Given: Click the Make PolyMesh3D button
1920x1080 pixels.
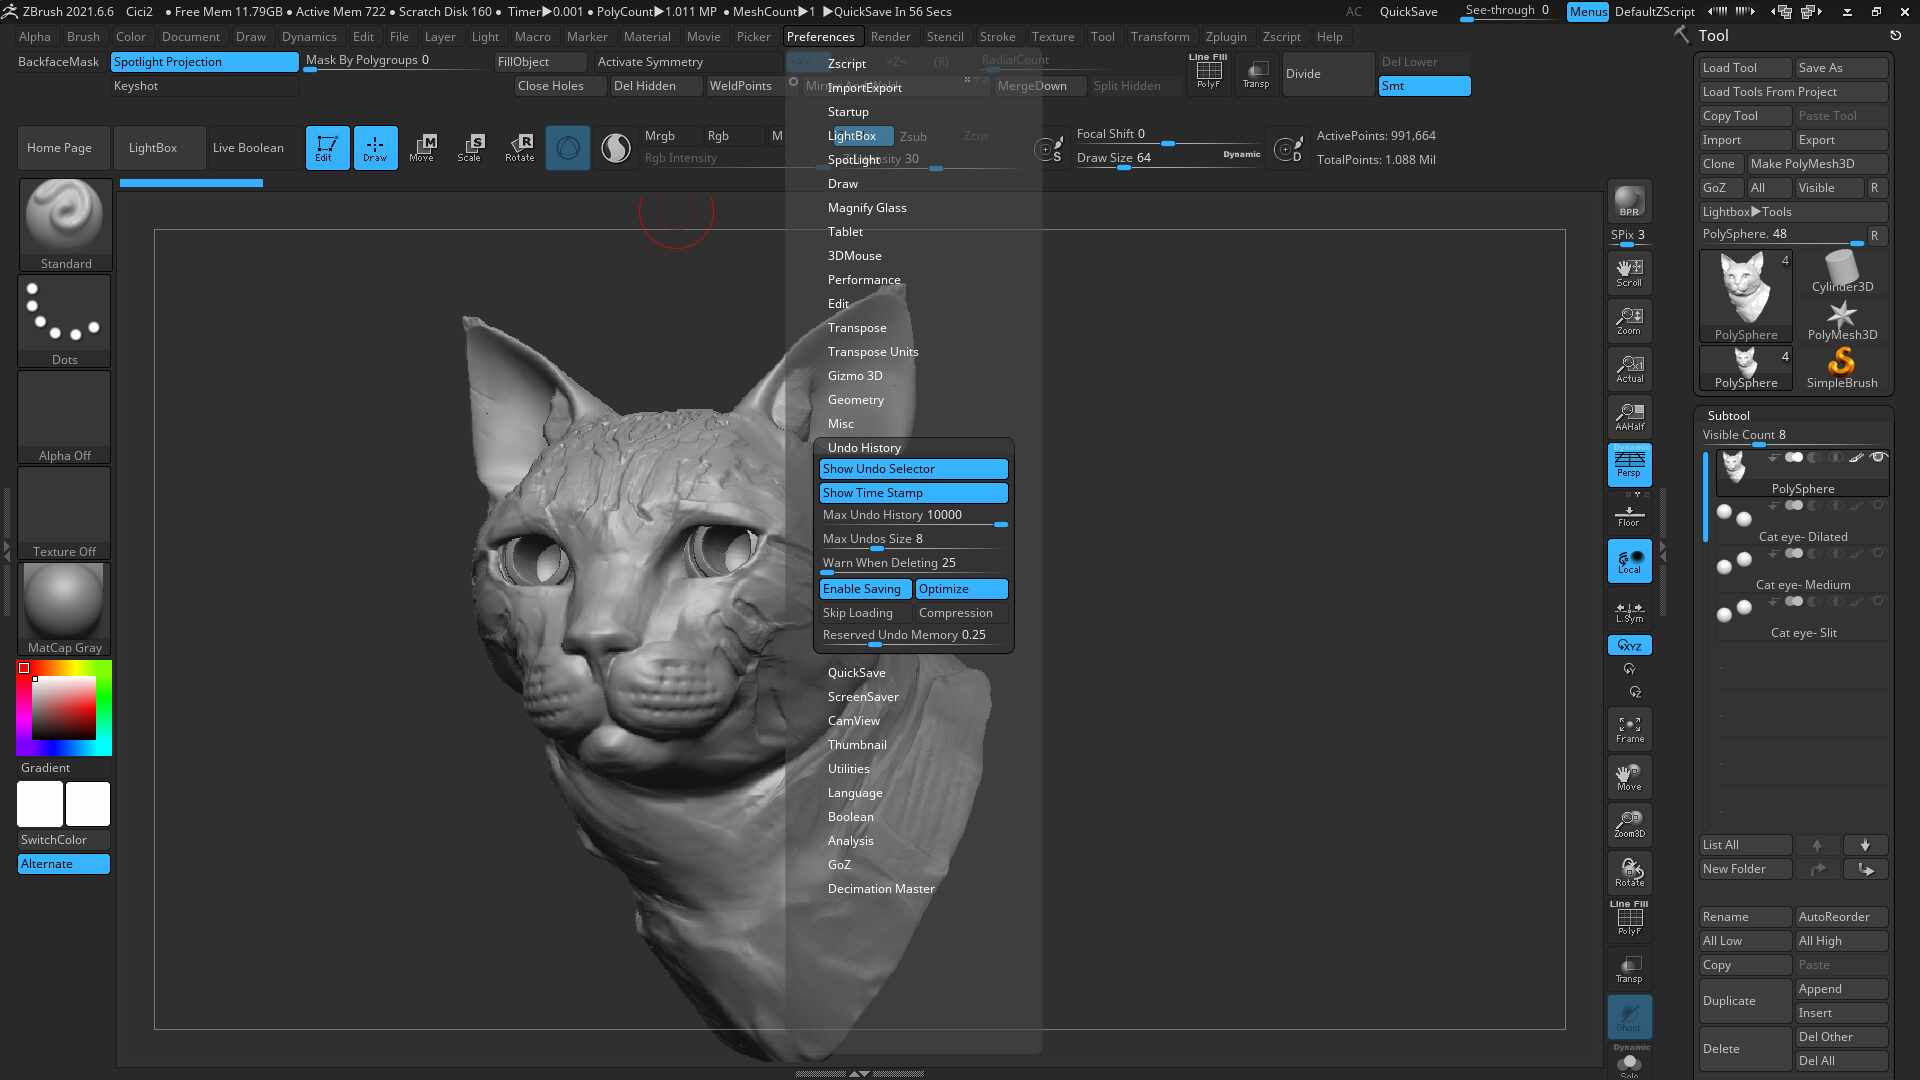Looking at the screenshot, I should (x=1816, y=164).
